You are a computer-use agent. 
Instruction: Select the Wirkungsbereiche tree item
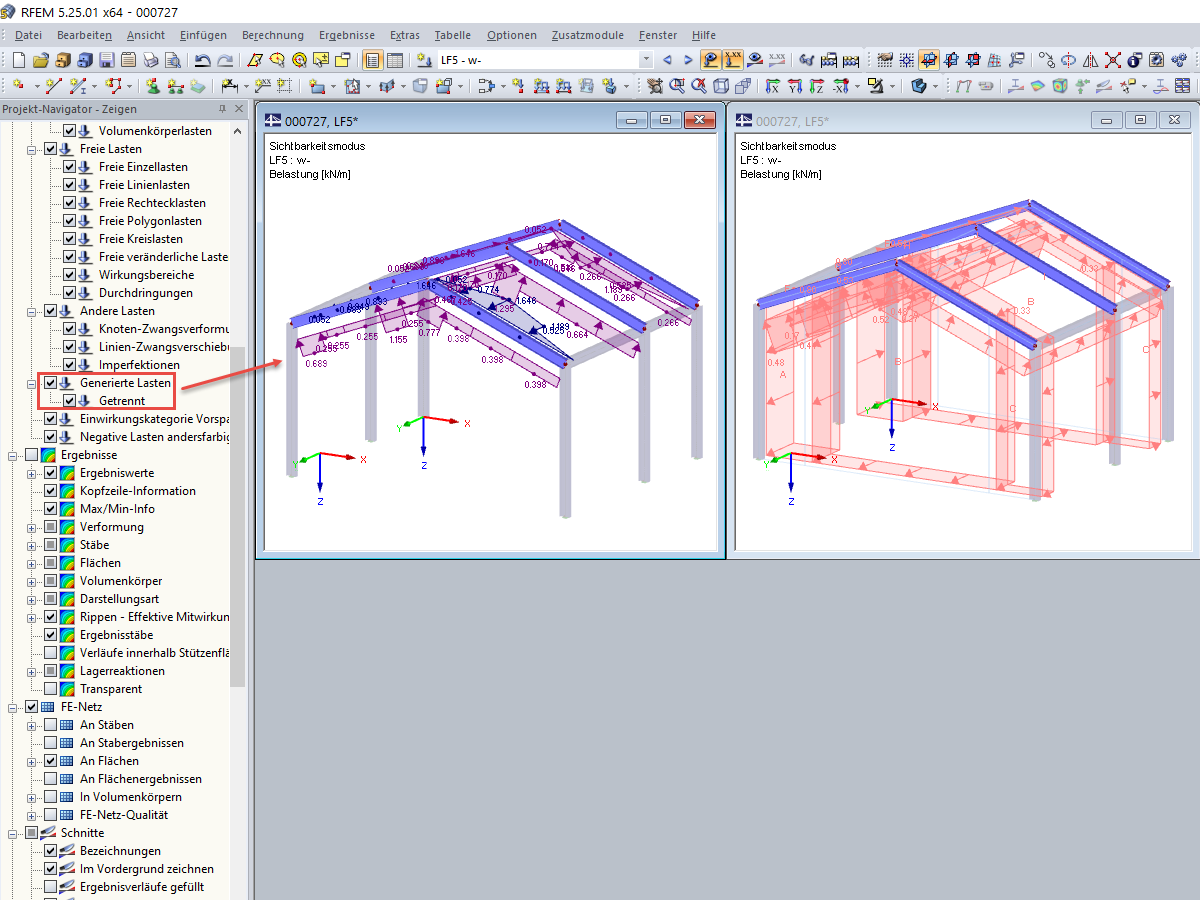[x=146, y=275]
